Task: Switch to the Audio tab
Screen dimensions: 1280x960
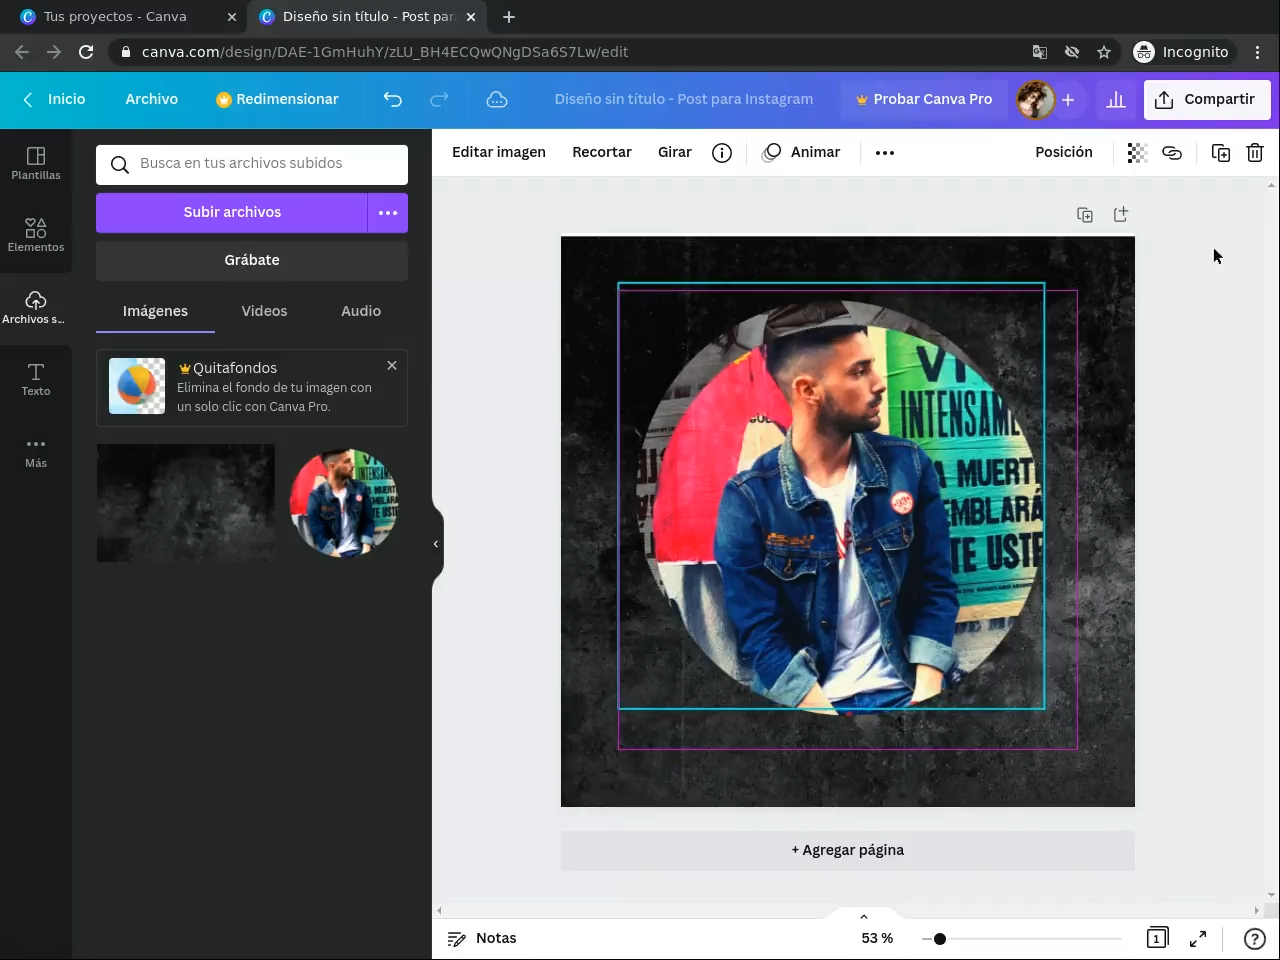Action: click(361, 311)
